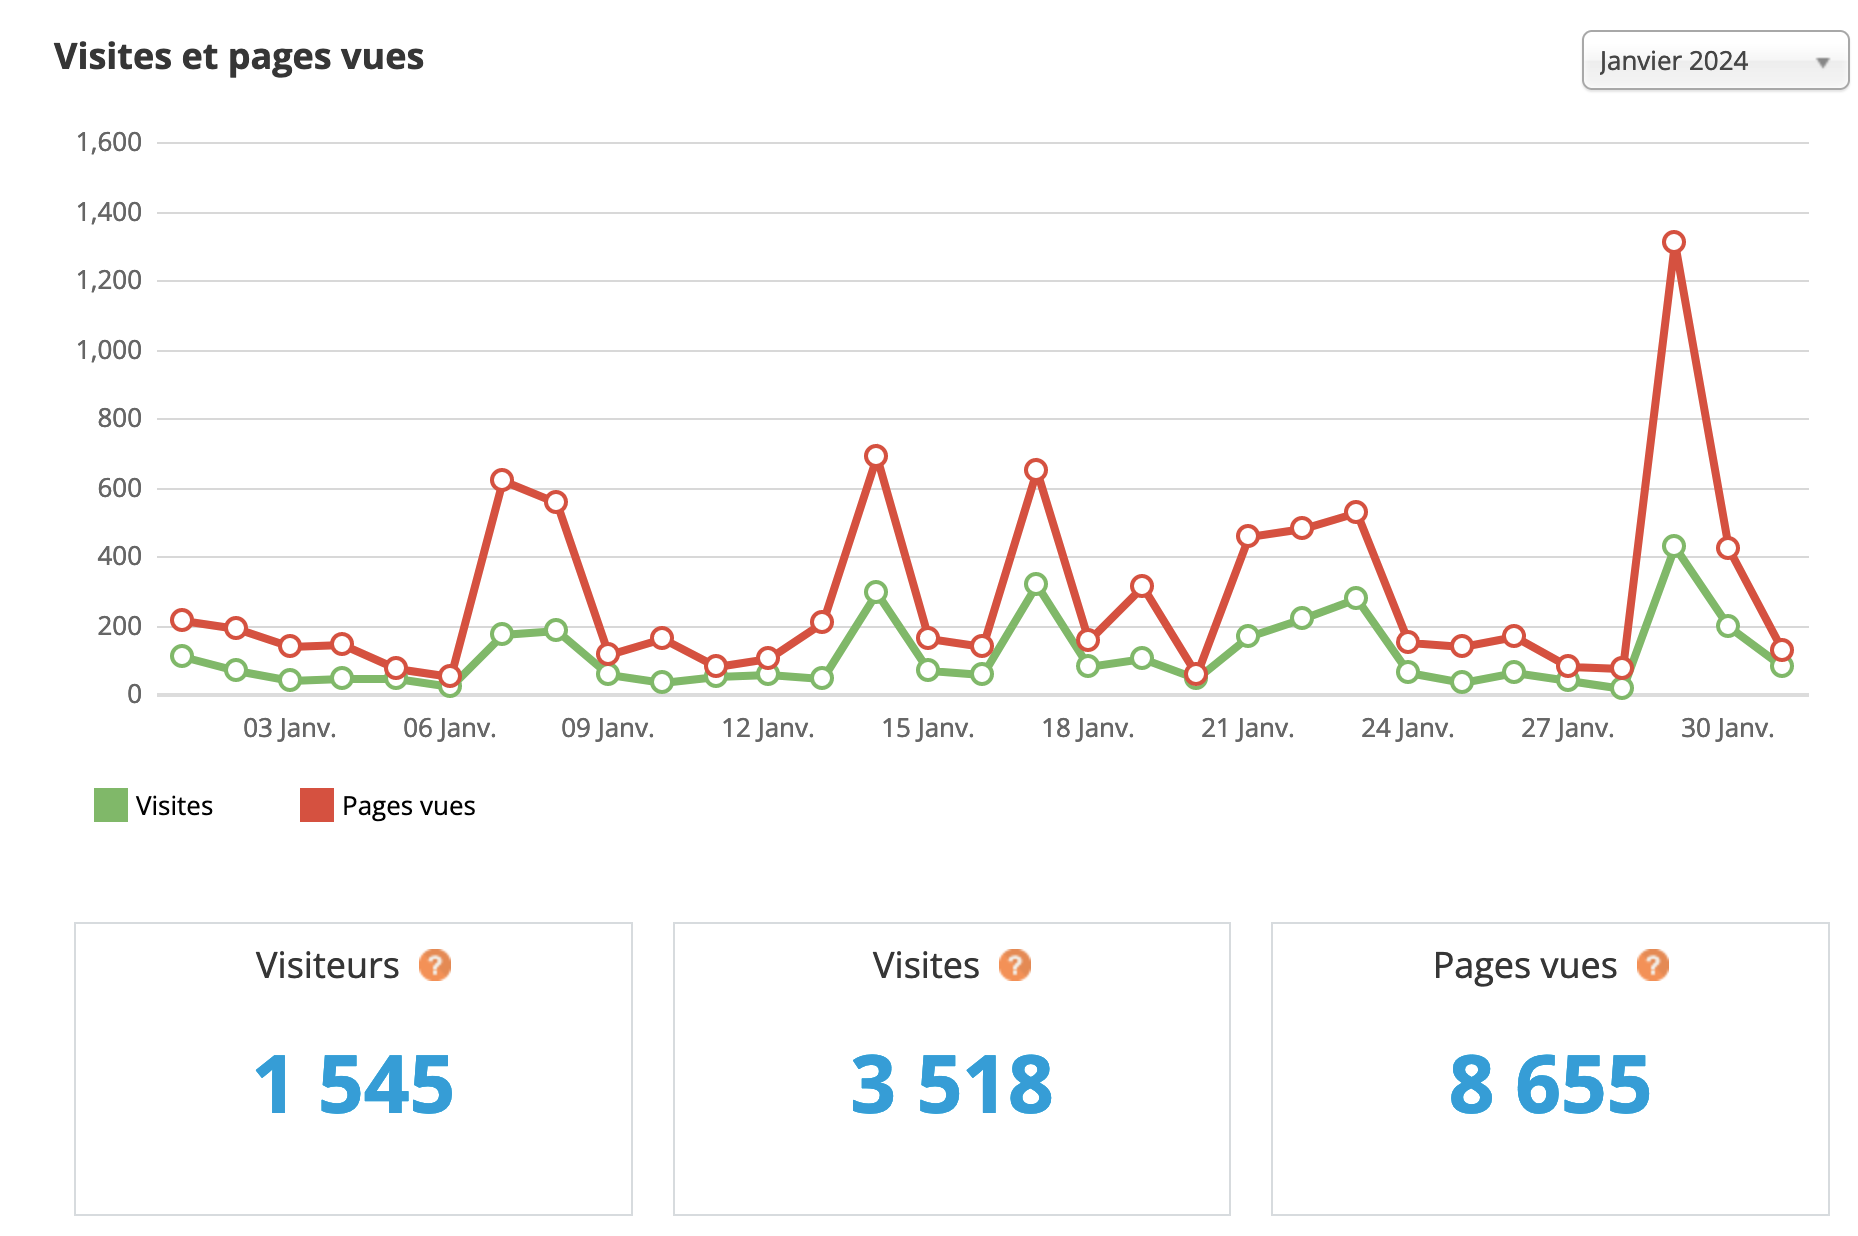The width and height of the screenshot is (1858, 1236).
Task: Click the 1,000 y-axis label
Action: point(109,350)
